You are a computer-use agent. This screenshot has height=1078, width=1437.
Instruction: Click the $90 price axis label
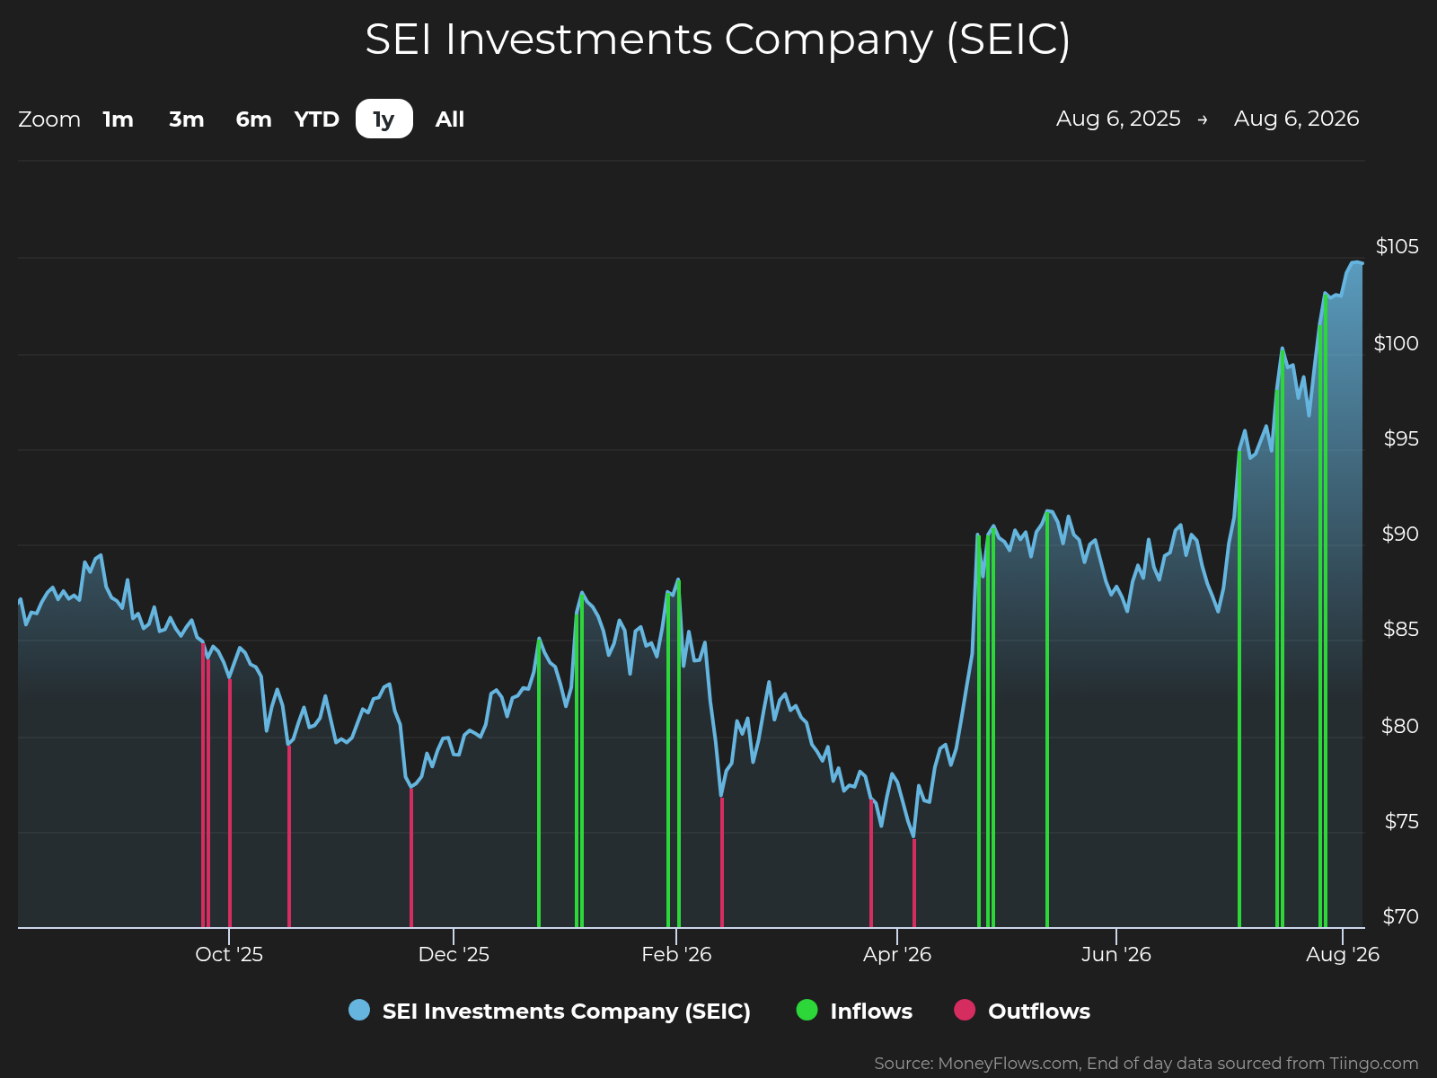point(1400,533)
